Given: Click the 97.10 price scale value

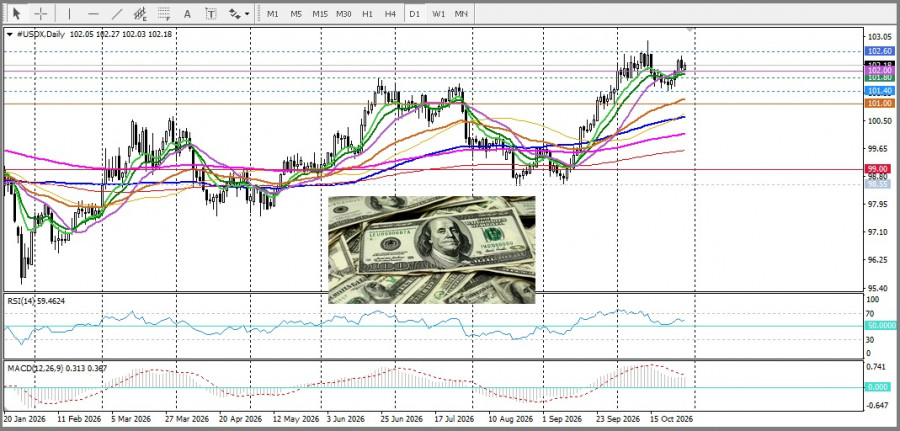Looking at the screenshot, I should click(x=879, y=232).
